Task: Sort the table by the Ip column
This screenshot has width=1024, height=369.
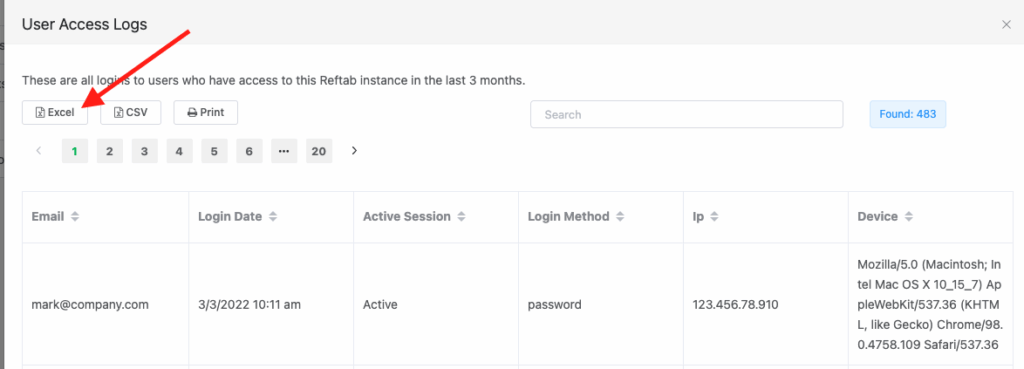Action: tap(714, 217)
